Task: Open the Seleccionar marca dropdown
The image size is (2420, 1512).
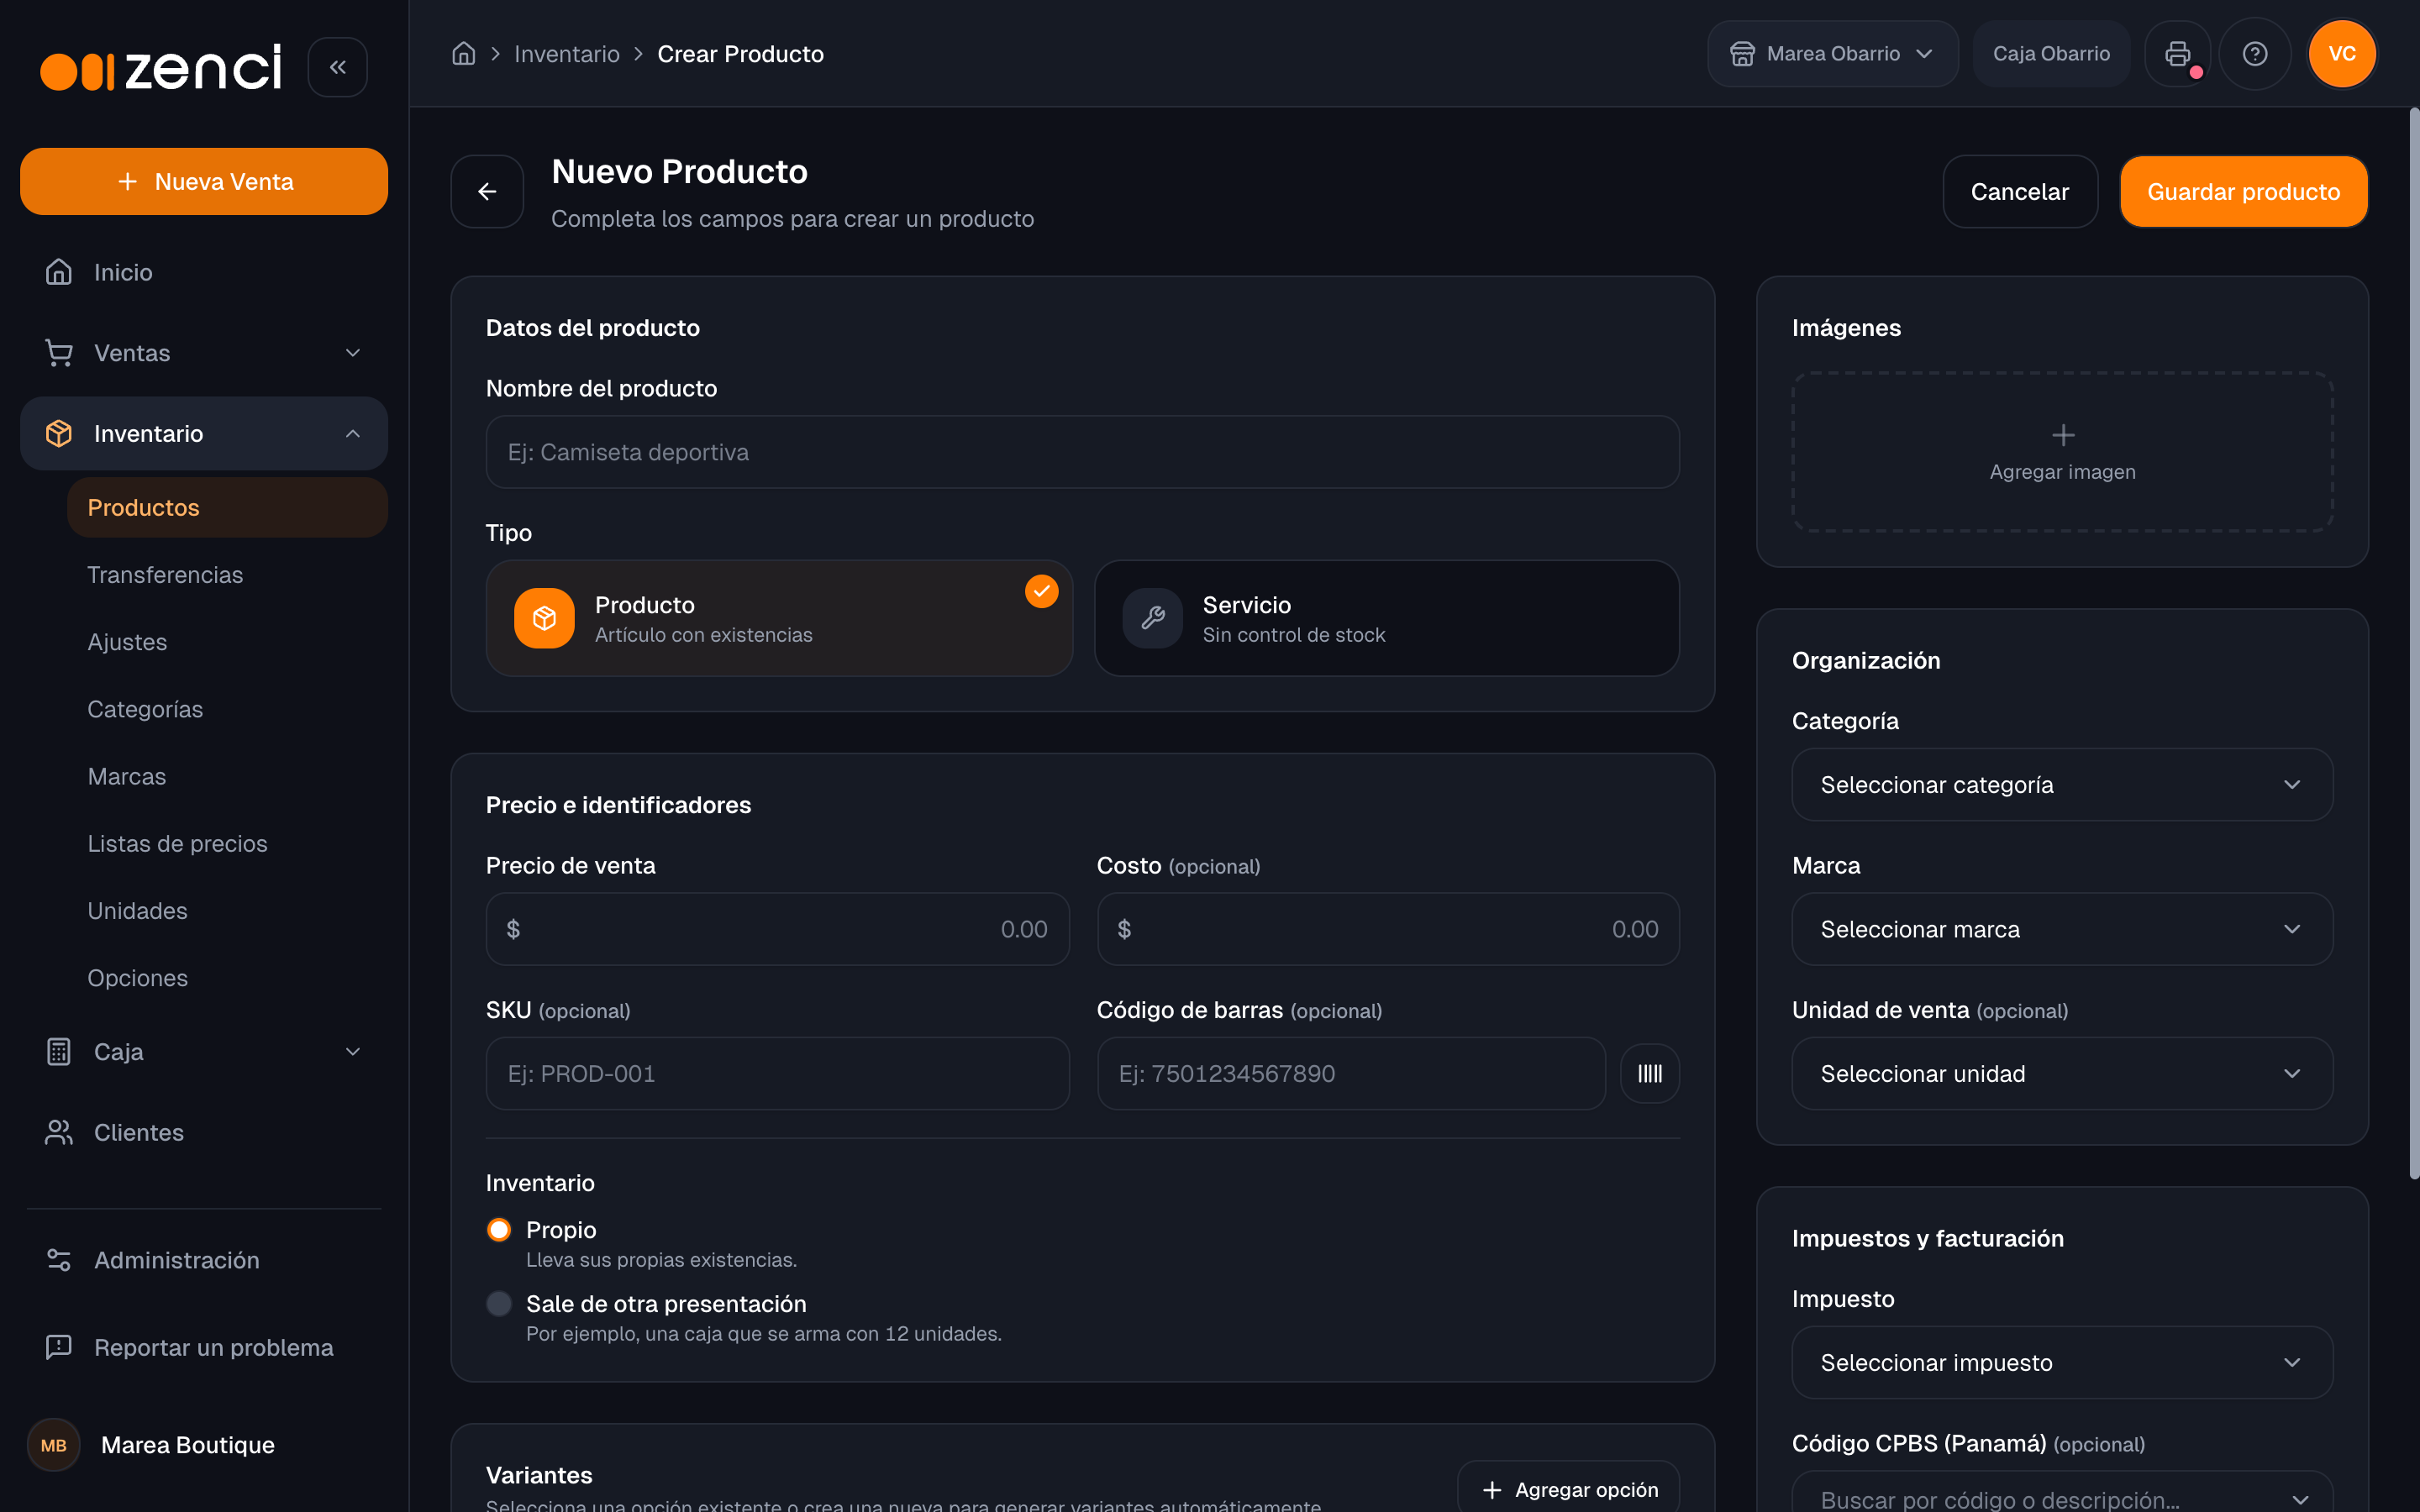Action: click(x=2062, y=929)
